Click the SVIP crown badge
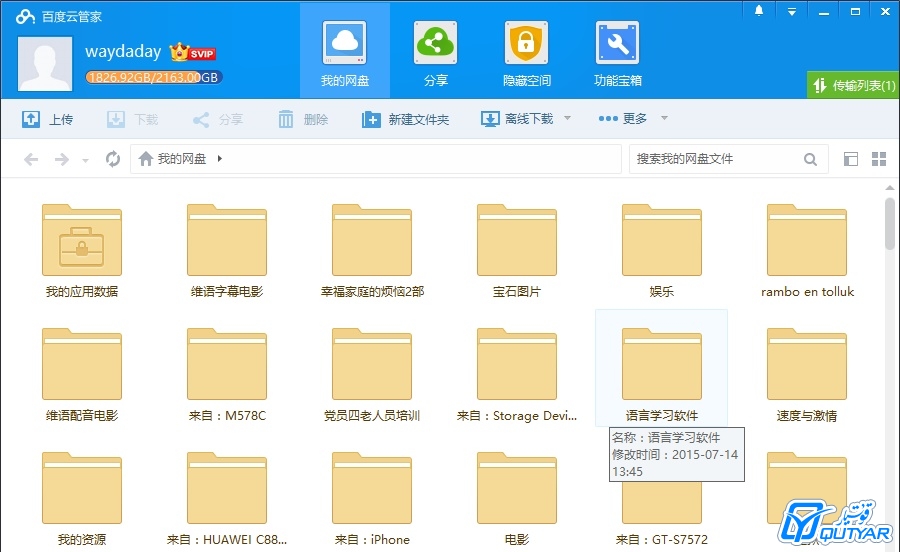 pyautogui.click(x=192, y=52)
